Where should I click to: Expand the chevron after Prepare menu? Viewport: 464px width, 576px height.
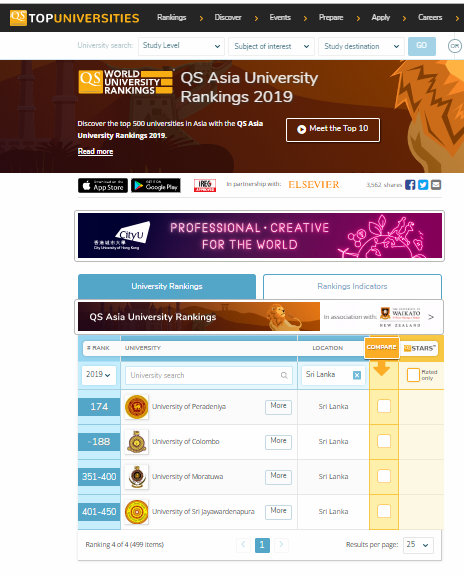click(x=358, y=18)
